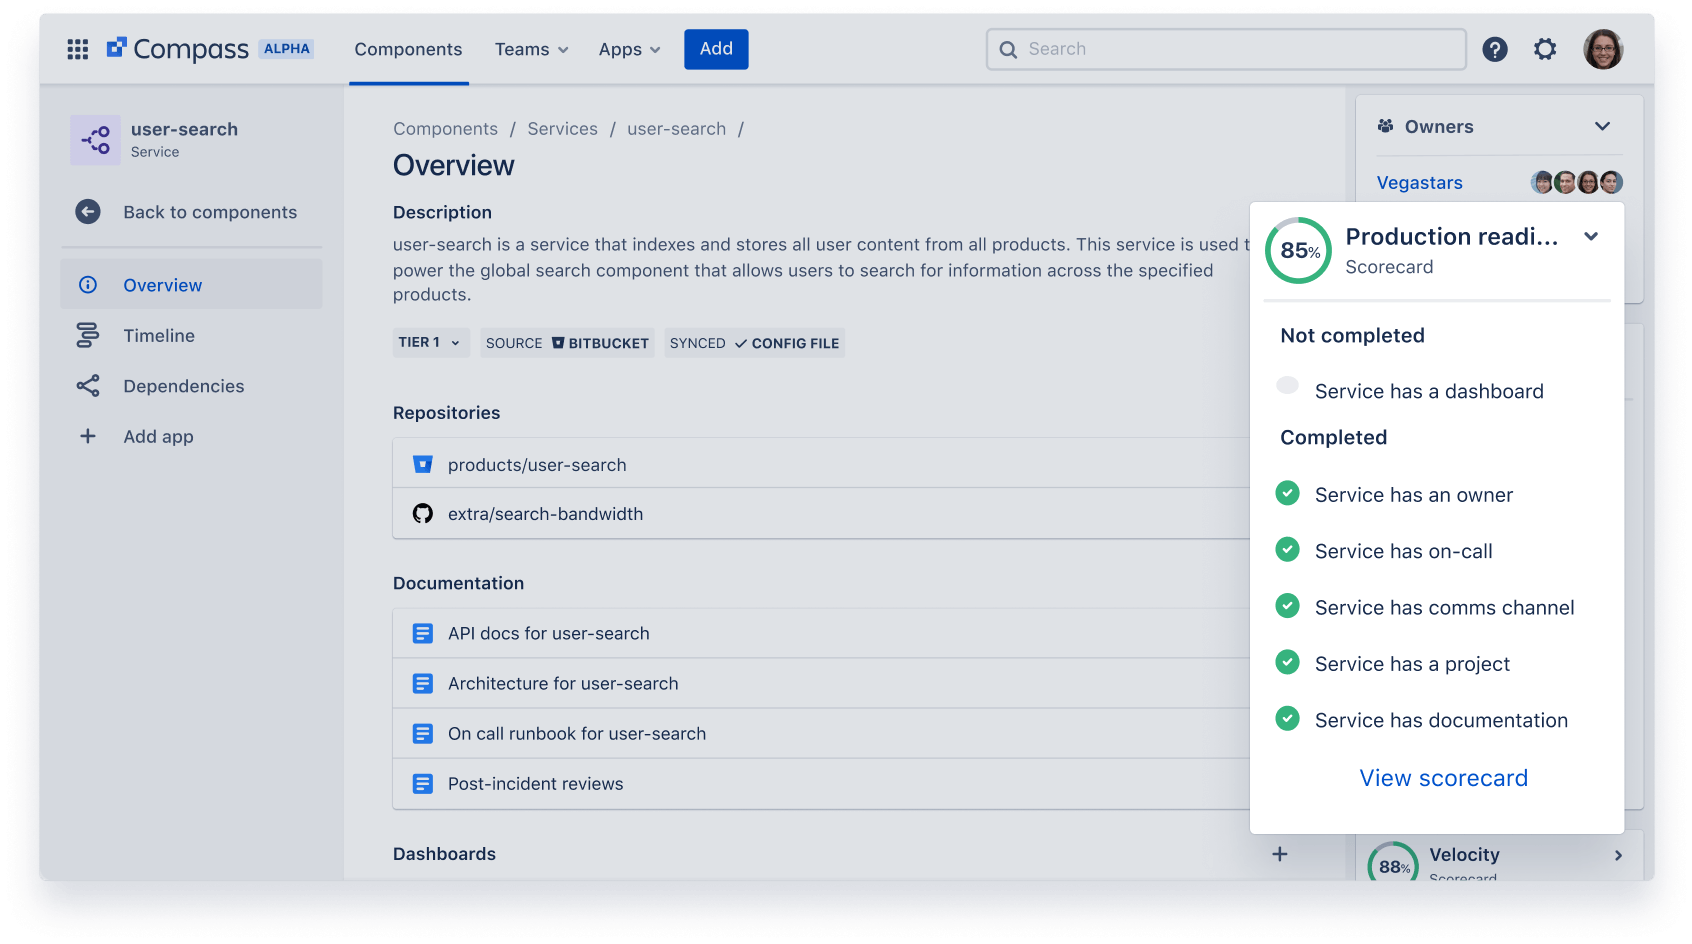This screenshot has height=944, width=1692.
Task: Collapse the Owners panel
Action: 1603,126
